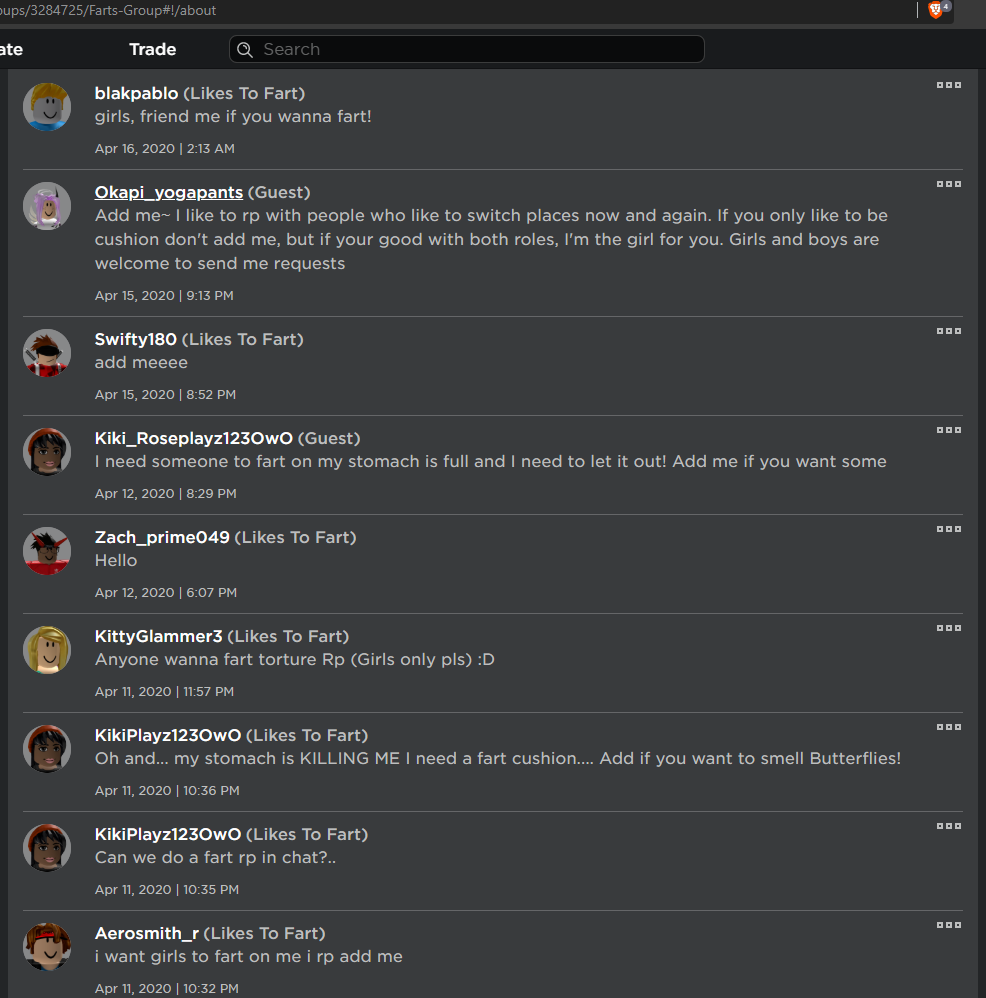Image resolution: width=986 pixels, height=998 pixels.
Task: Open the Trade navigation tab
Action: click(x=152, y=49)
